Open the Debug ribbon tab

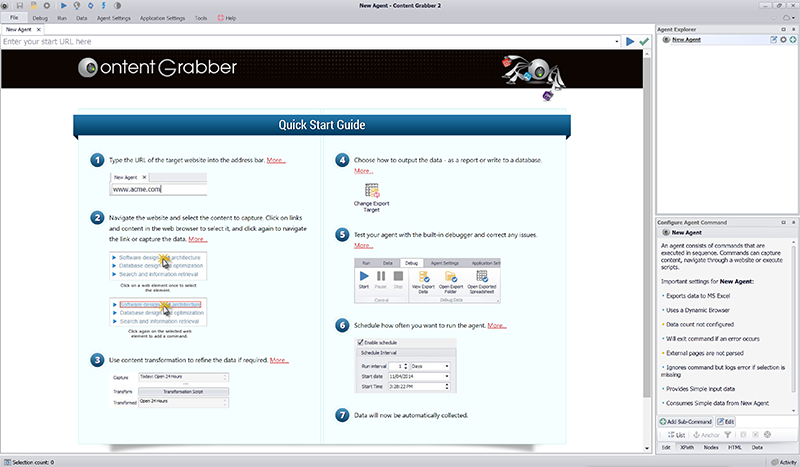click(40, 18)
